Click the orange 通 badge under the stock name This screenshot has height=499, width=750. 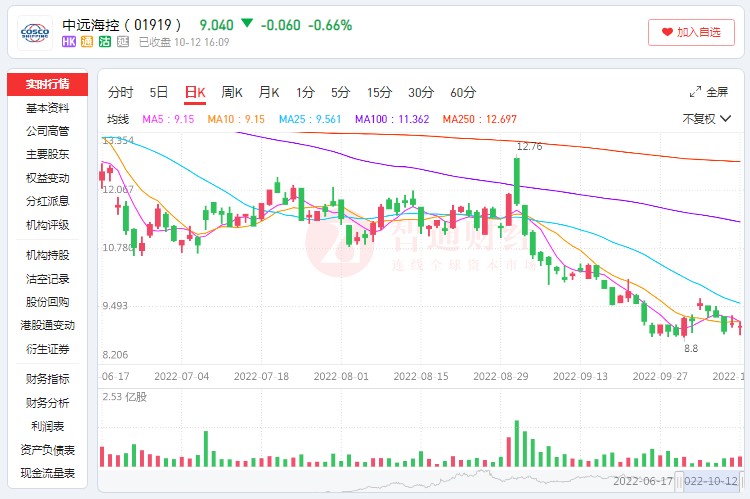87,42
